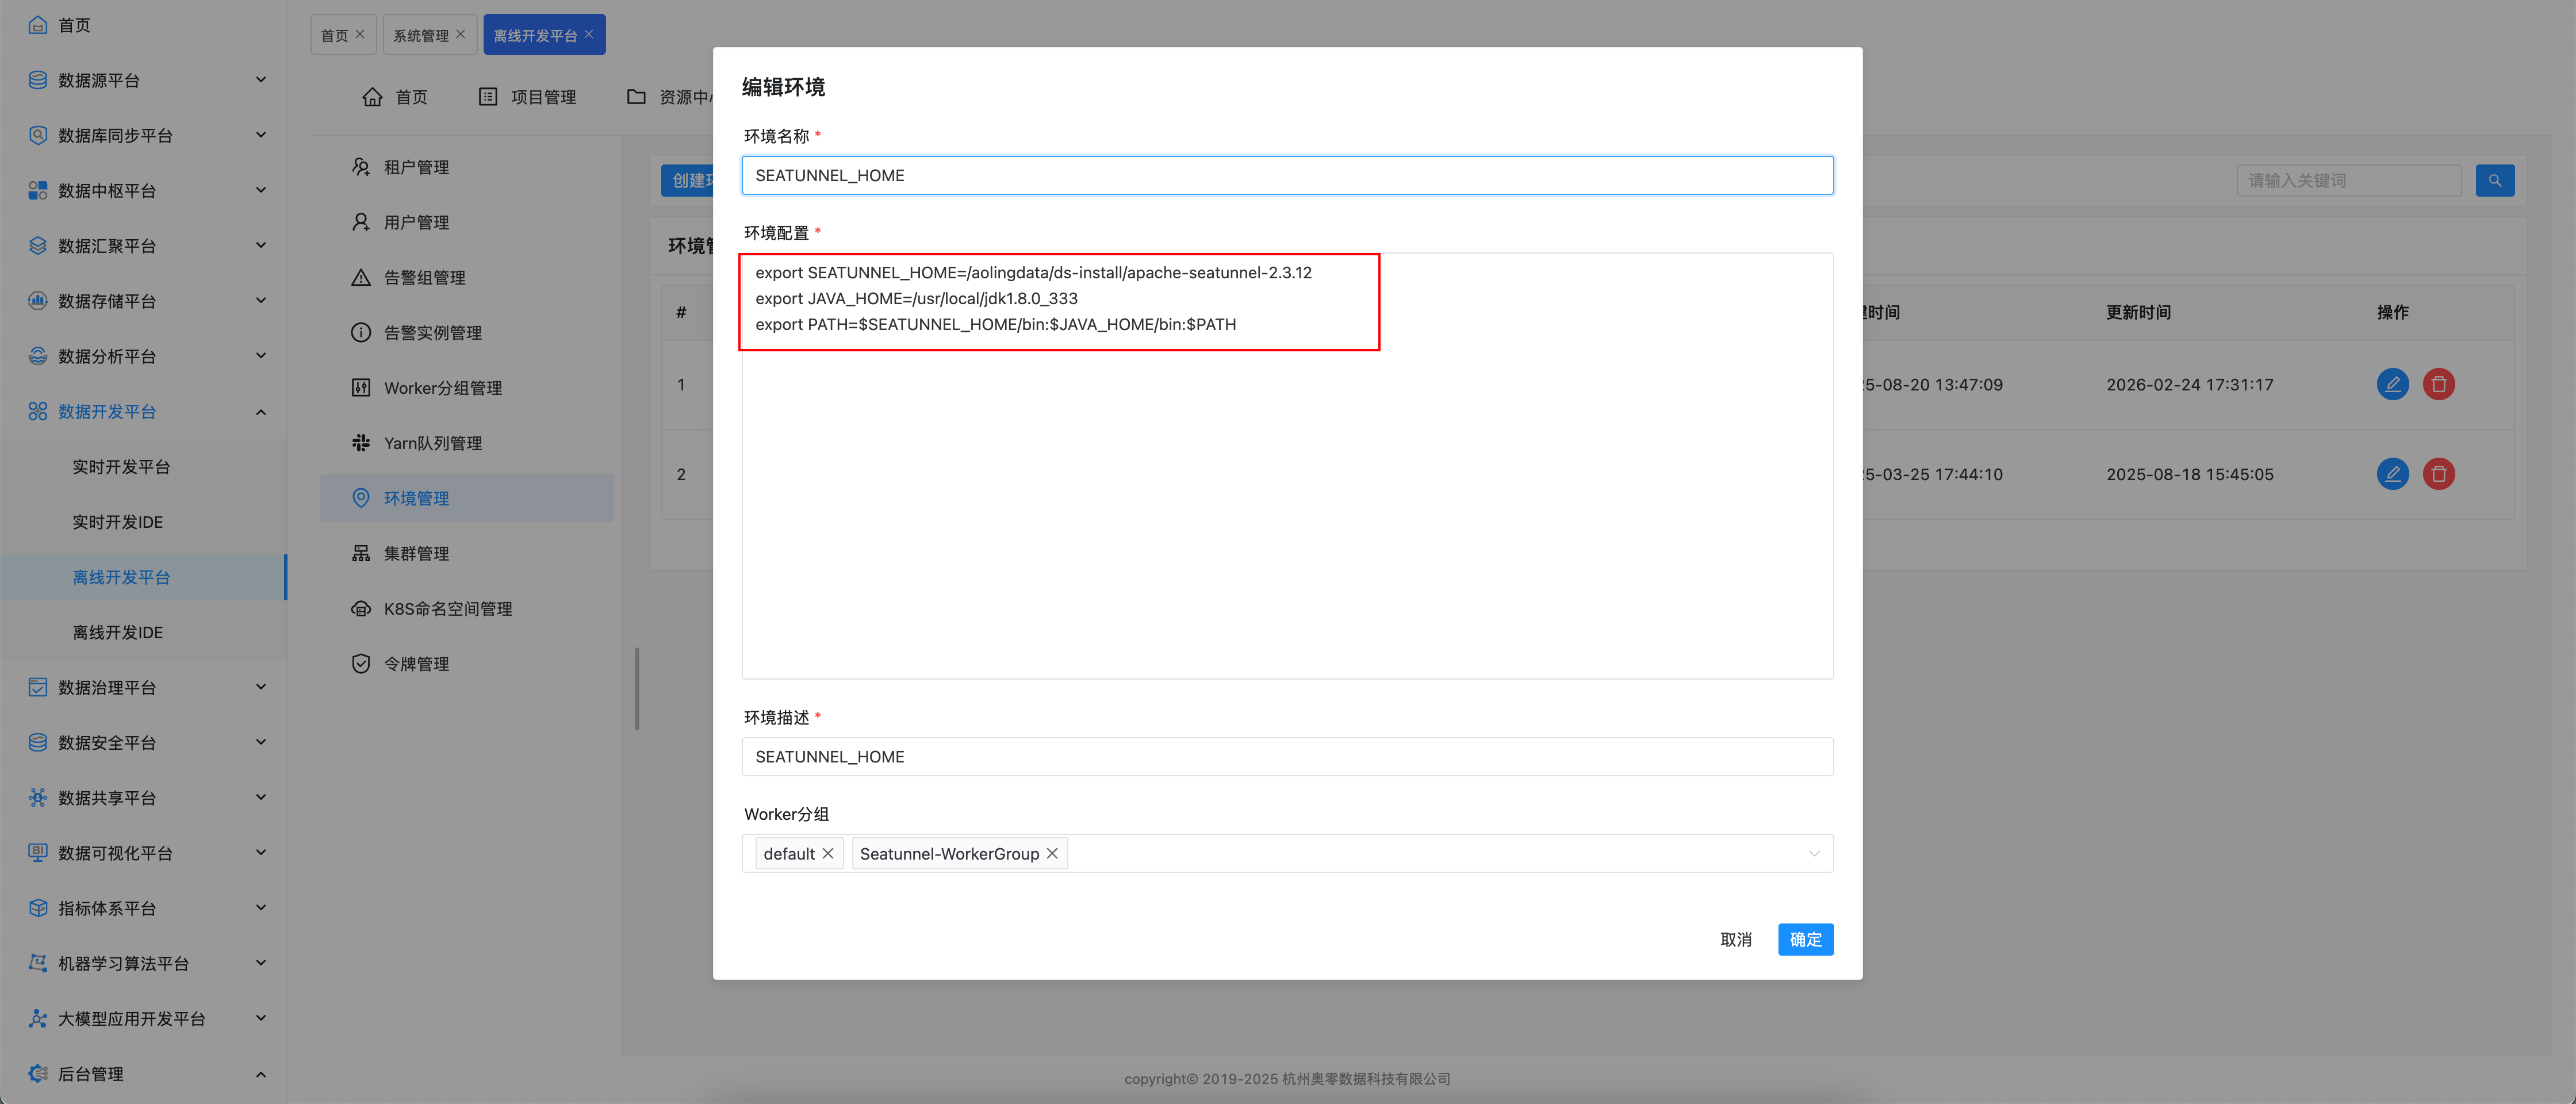Remove Seatunnel-WorkerGroup tag from selection

[1052, 854]
